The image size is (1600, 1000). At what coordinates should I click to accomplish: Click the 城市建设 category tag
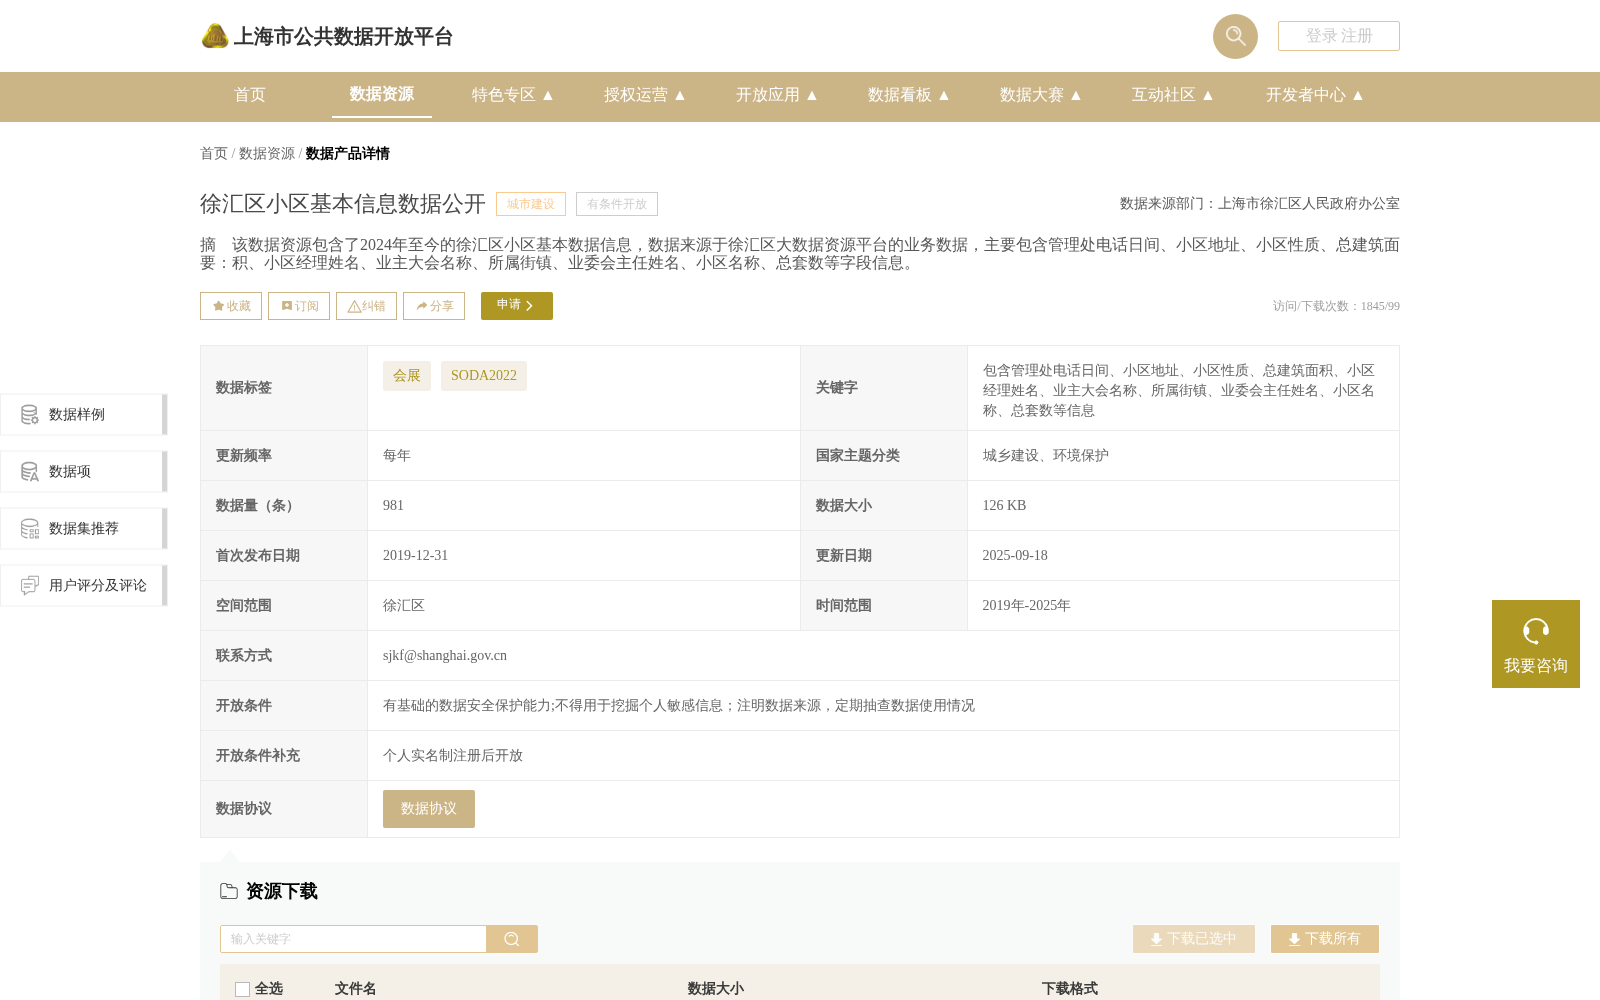(x=531, y=204)
